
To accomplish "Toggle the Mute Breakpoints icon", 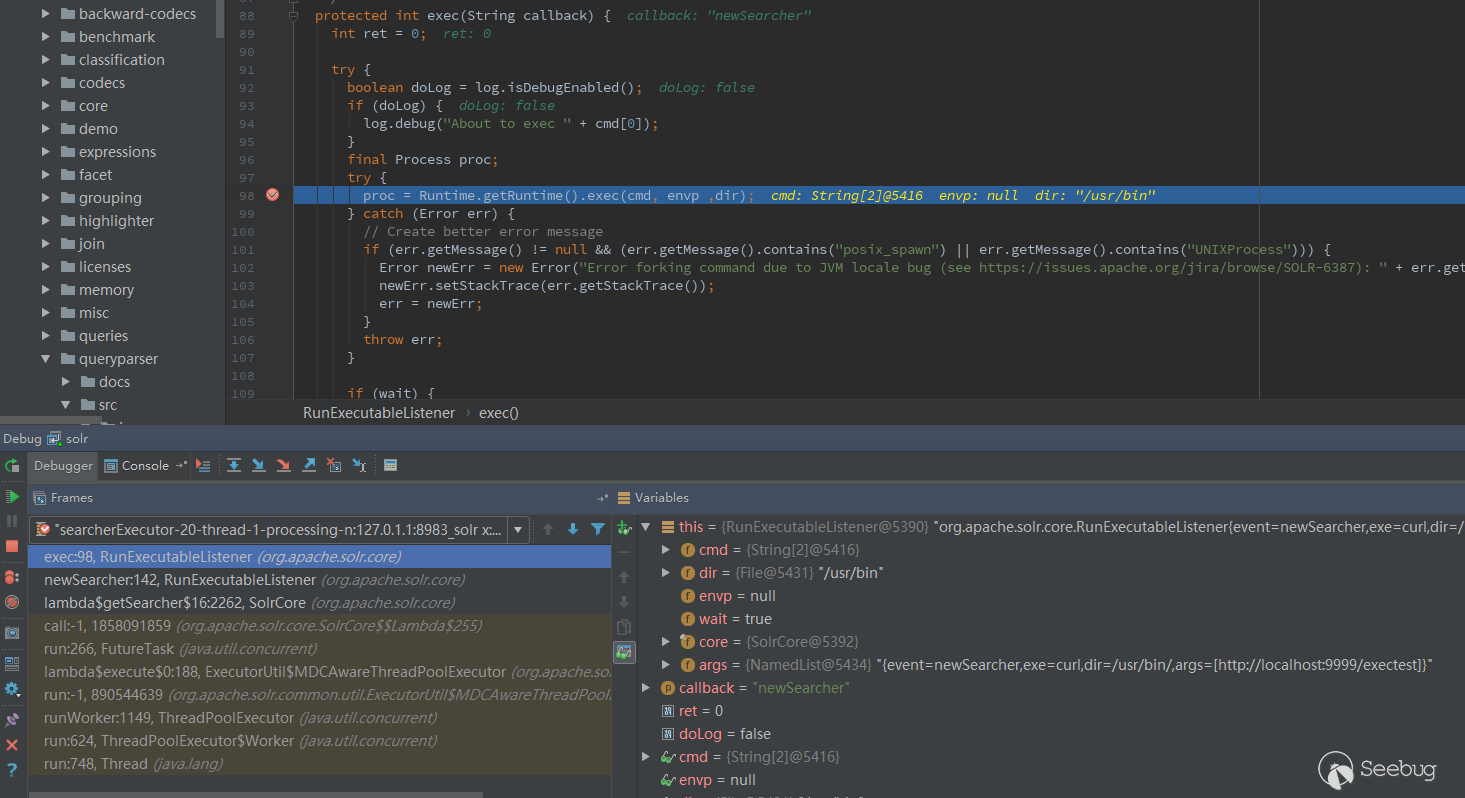I will click(12, 602).
